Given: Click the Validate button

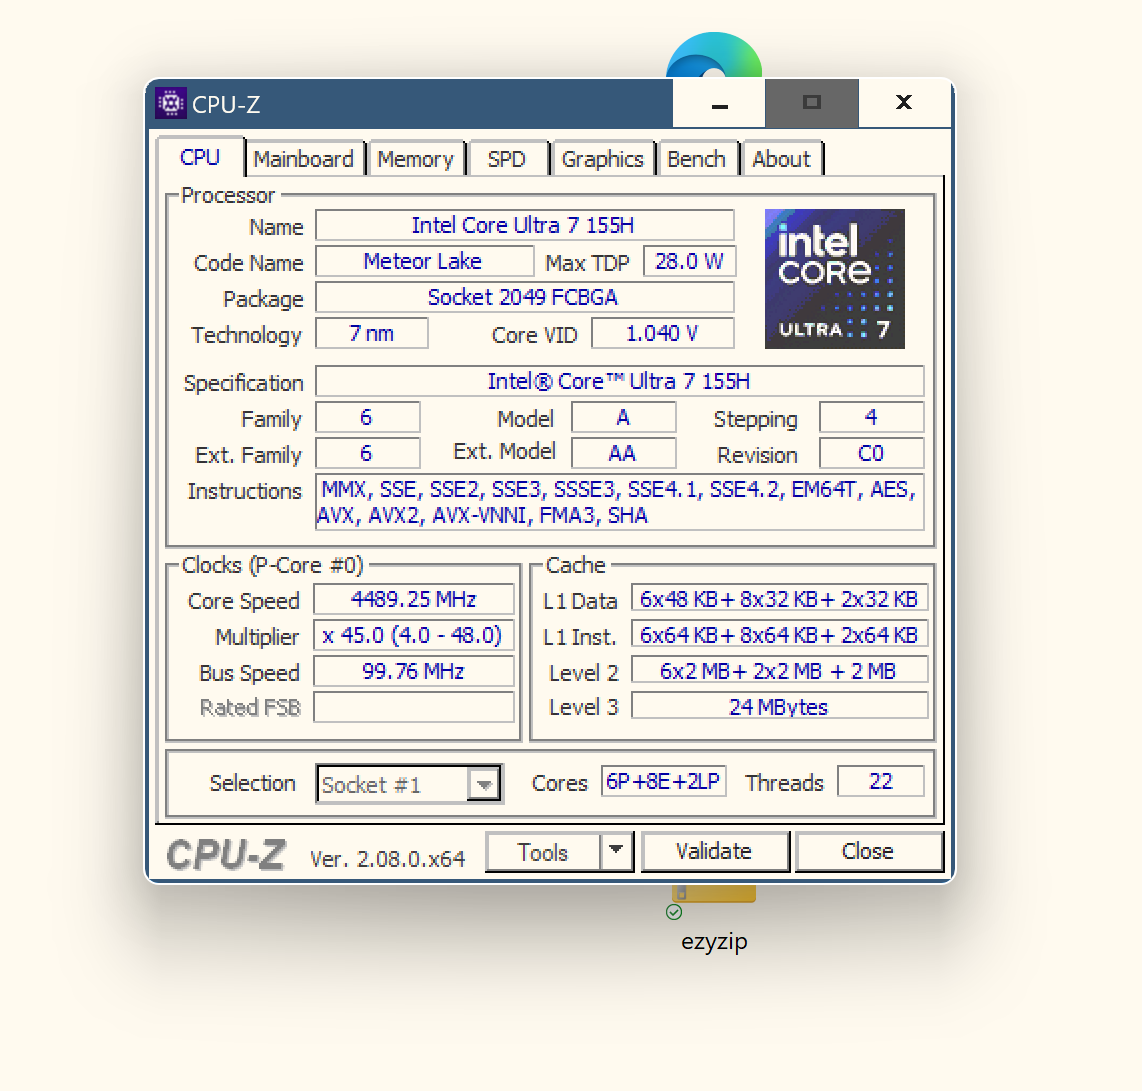Looking at the screenshot, I should [714, 851].
